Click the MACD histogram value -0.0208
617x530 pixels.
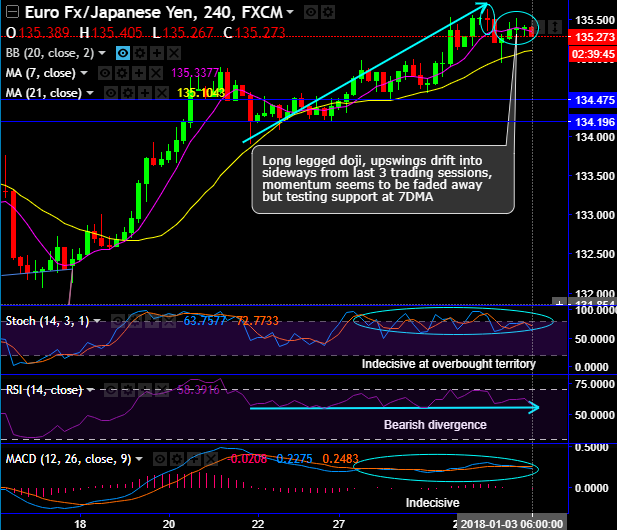tap(247, 459)
